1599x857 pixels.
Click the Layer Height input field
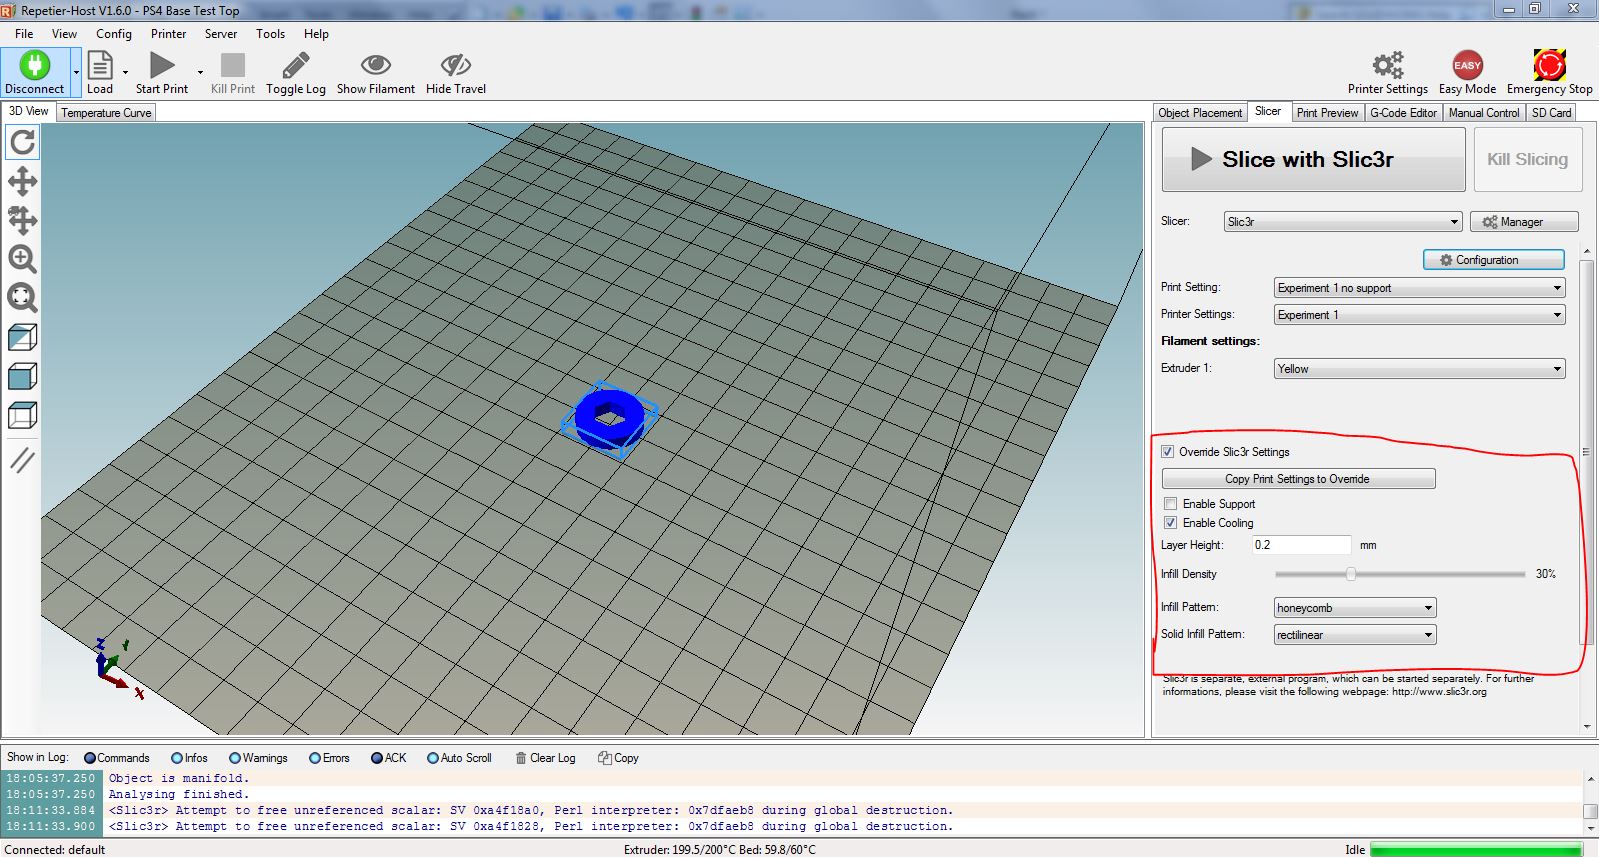[1301, 545]
